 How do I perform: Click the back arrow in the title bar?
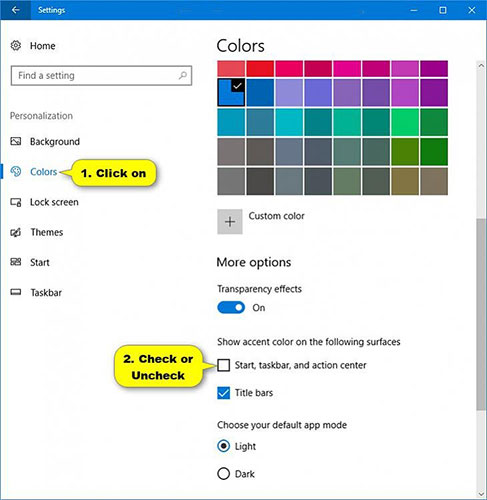coord(15,10)
